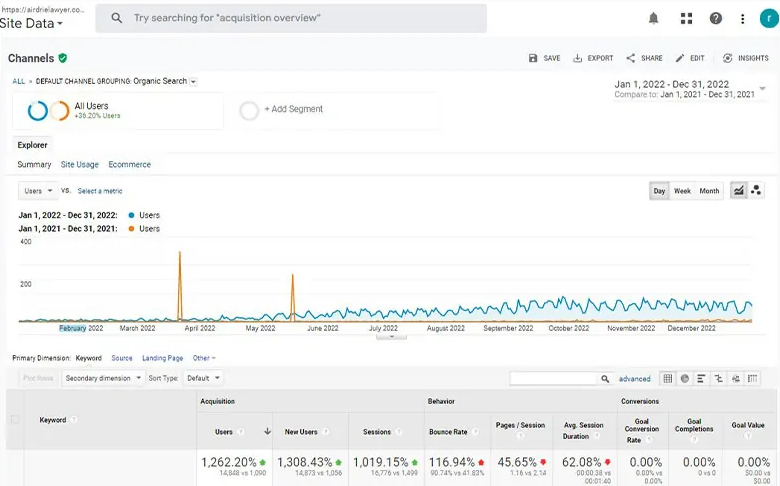Click the search magnifier in table filter

click(x=605, y=379)
